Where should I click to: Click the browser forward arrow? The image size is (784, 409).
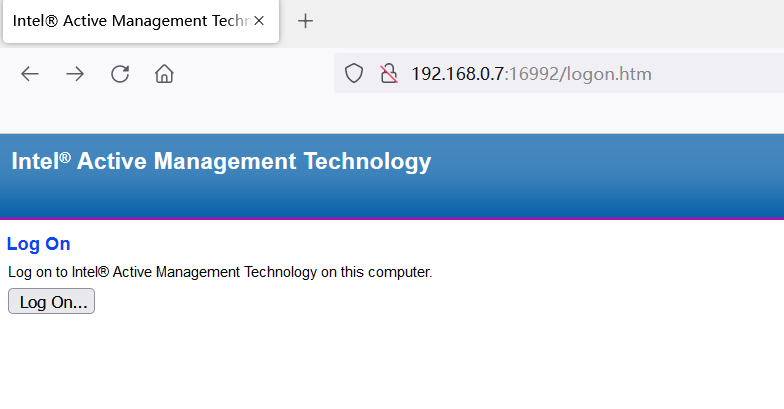75,73
